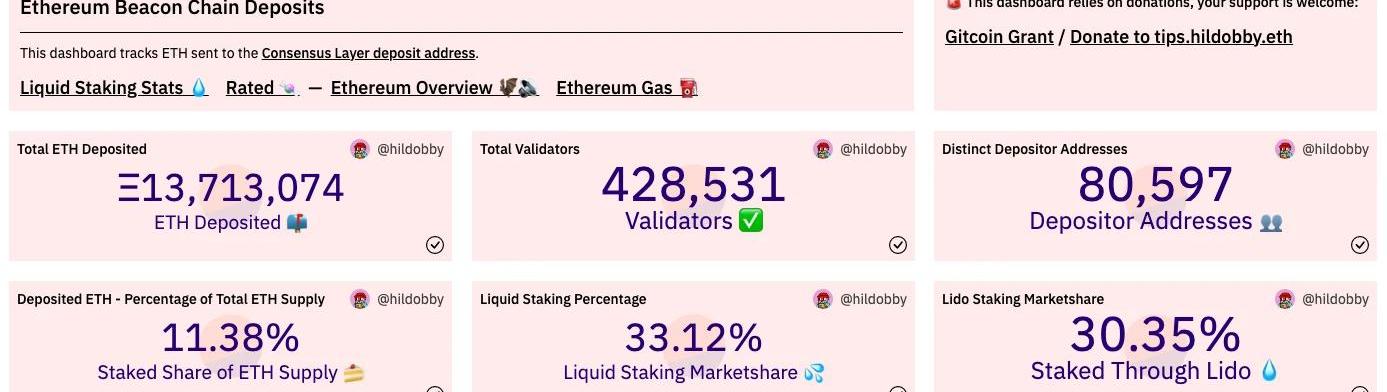Viewport: 1387px width, 392px height.
Task: Click avatar icon on Lido Staking Marketshare card
Action: 1285,299
